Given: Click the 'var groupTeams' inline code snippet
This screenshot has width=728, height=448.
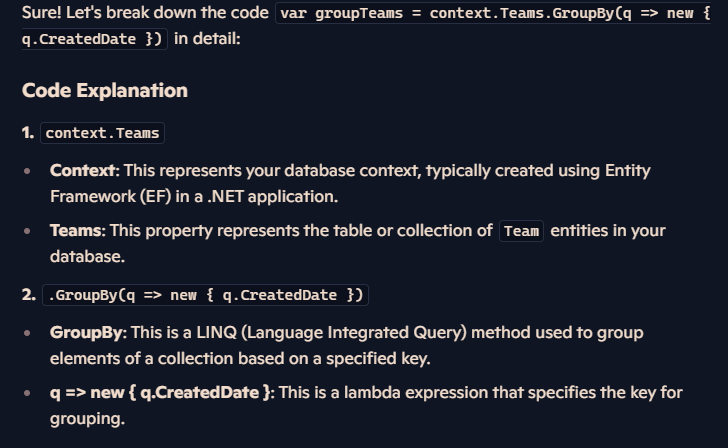Looking at the screenshot, I should point(493,13).
